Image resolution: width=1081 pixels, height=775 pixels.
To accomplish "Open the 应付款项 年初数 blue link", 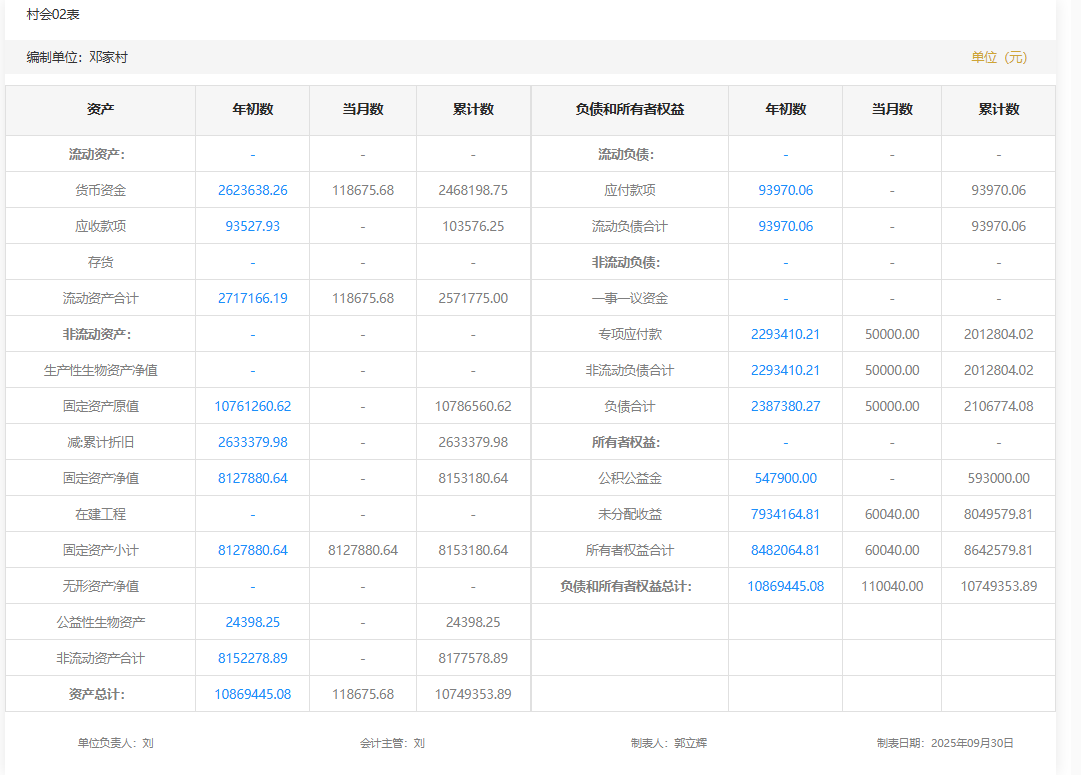I will [x=785, y=190].
